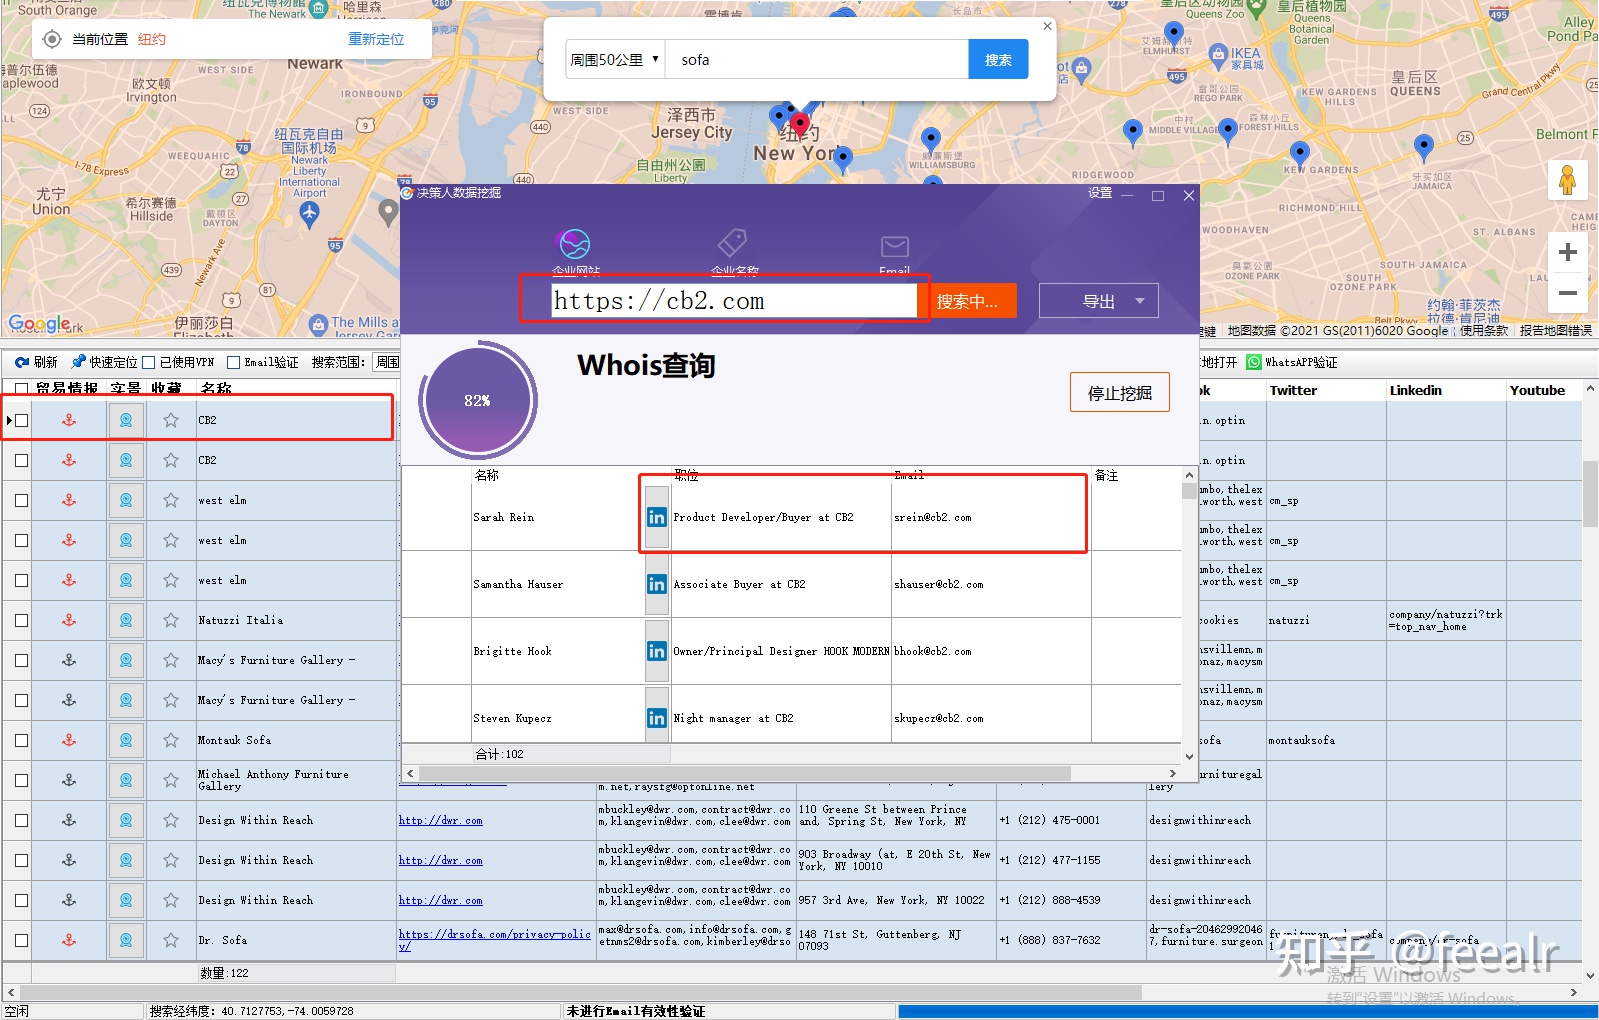The image size is (1599, 1020).
Task: Click the blue 搜索 map search button
Action: click(x=997, y=60)
